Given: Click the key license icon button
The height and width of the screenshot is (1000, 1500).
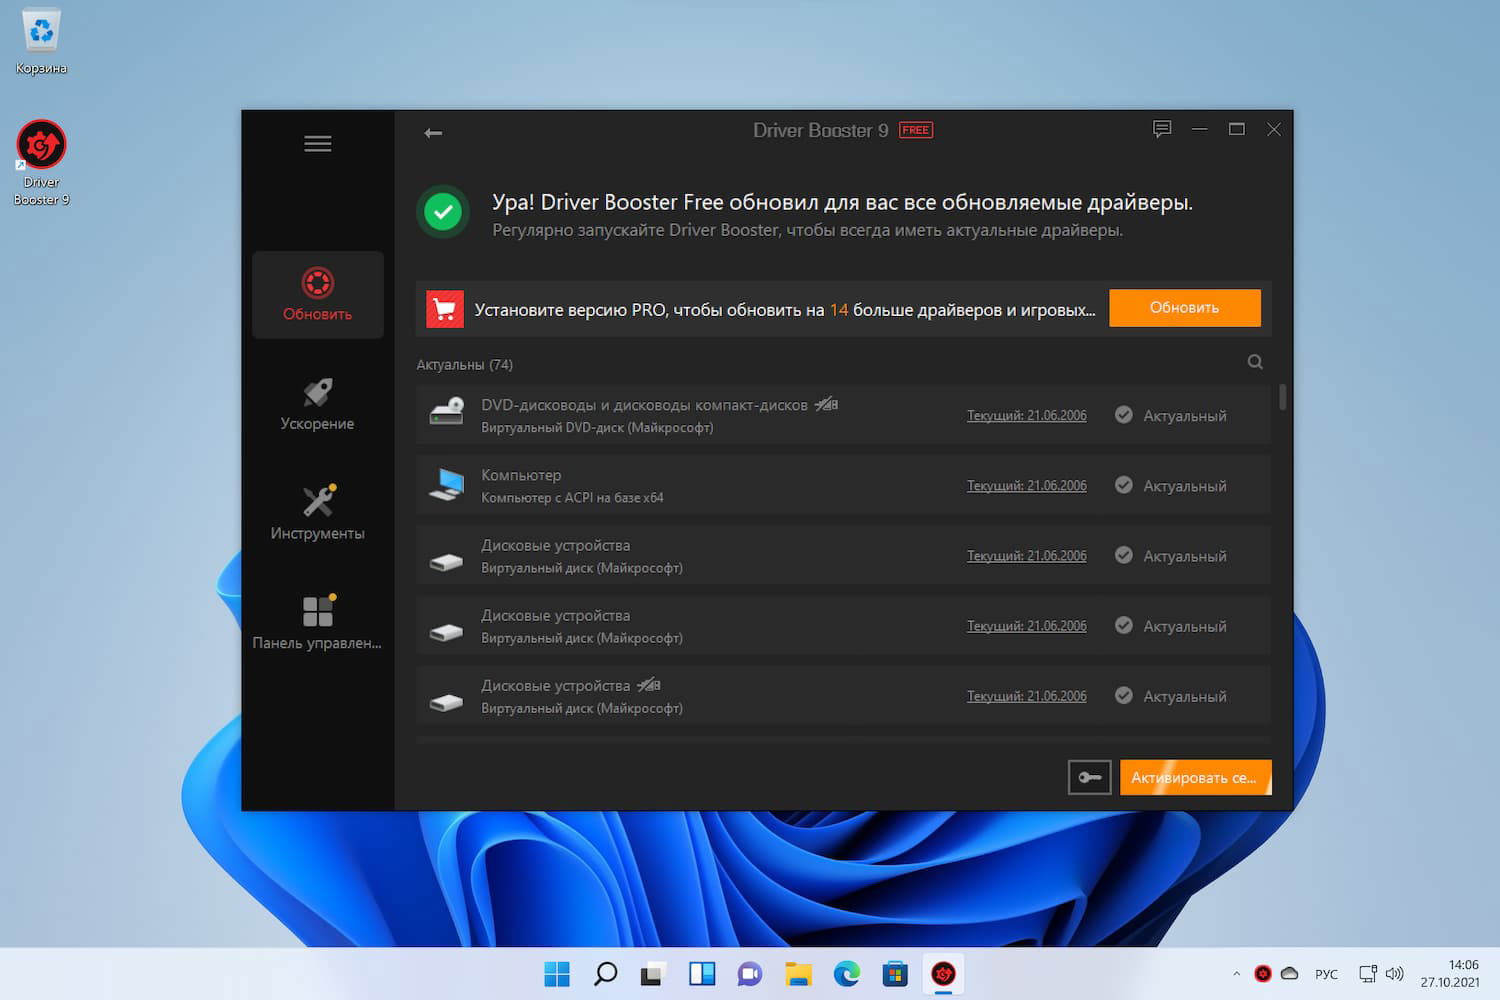Looking at the screenshot, I should (x=1089, y=777).
